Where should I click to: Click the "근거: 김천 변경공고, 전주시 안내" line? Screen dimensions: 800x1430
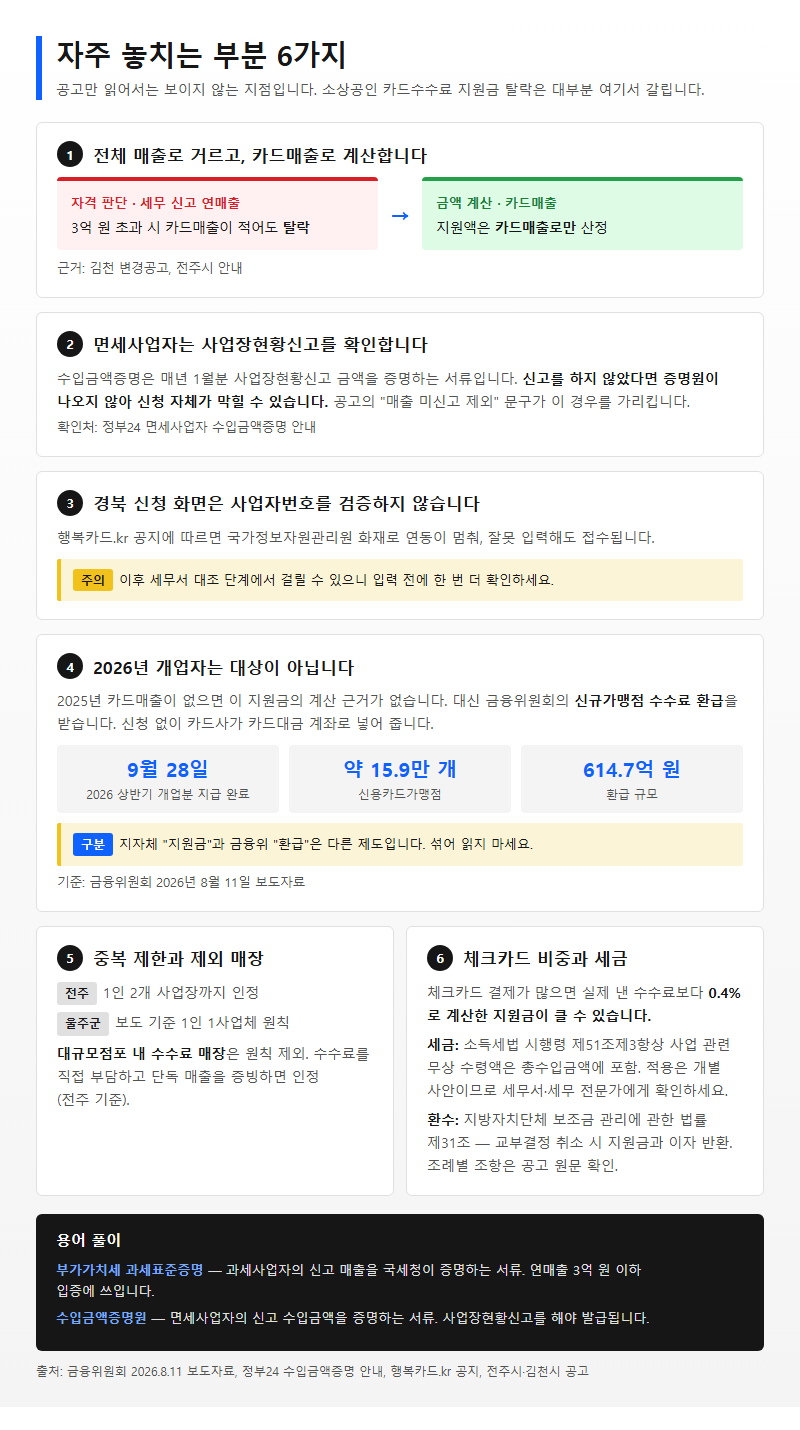(150, 268)
